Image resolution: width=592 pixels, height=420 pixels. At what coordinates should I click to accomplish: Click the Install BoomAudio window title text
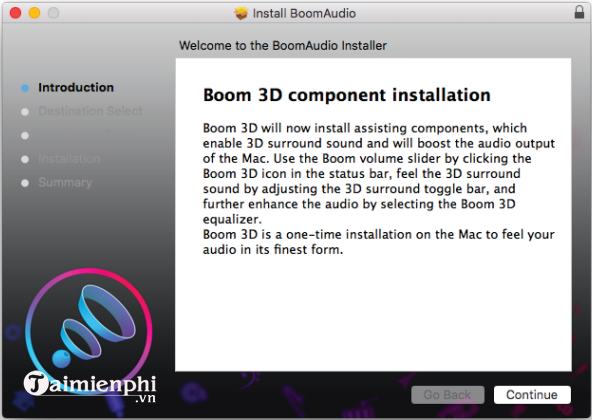304,14
